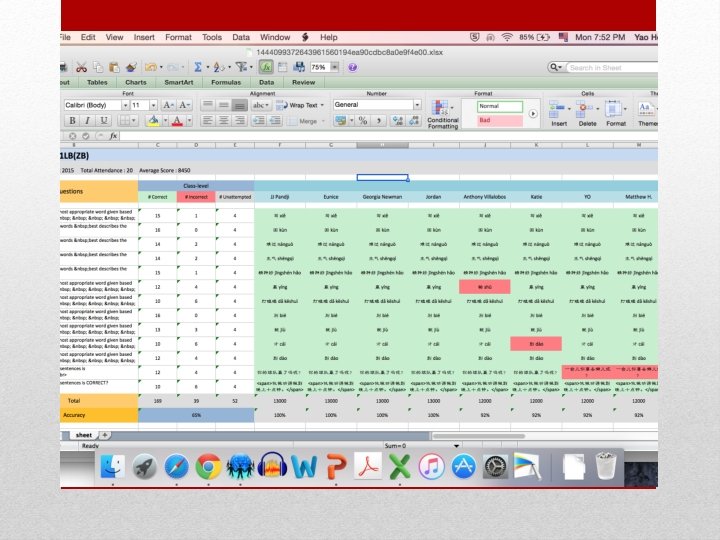Toggle Italic formatting
The width and height of the screenshot is (720, 540).
[88, 121]
